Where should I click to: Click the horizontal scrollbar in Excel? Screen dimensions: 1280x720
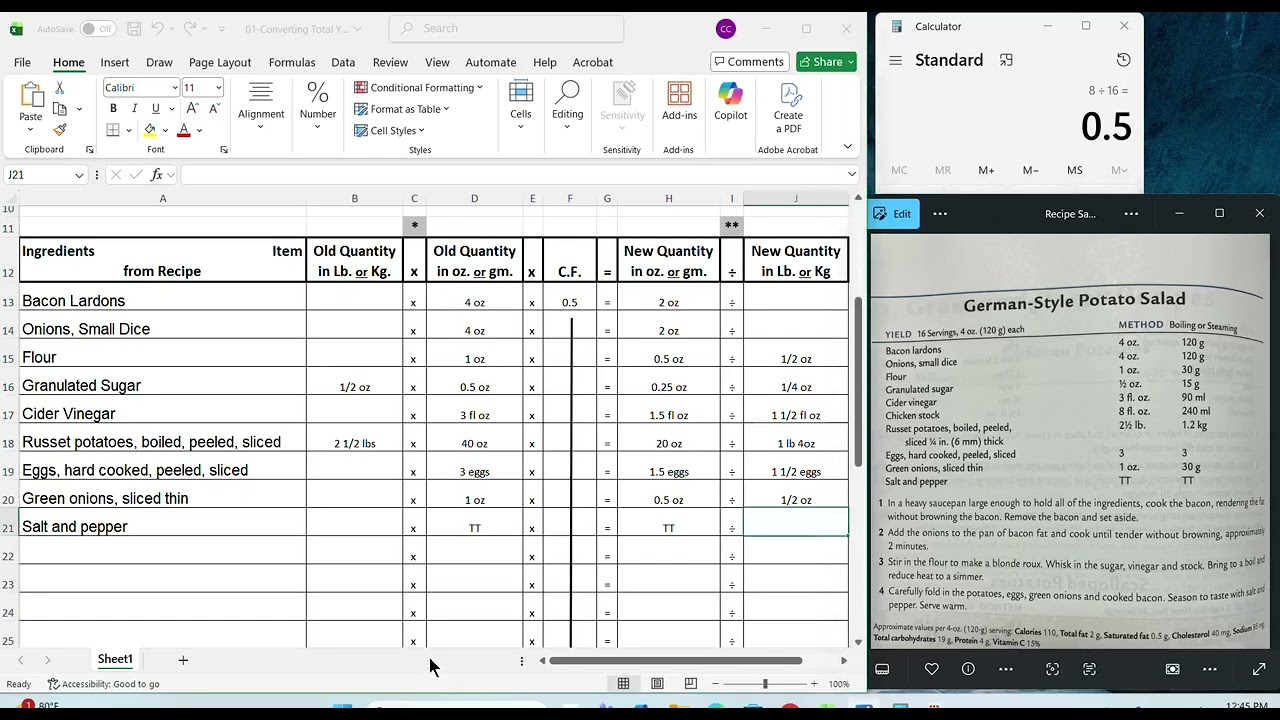675,660
